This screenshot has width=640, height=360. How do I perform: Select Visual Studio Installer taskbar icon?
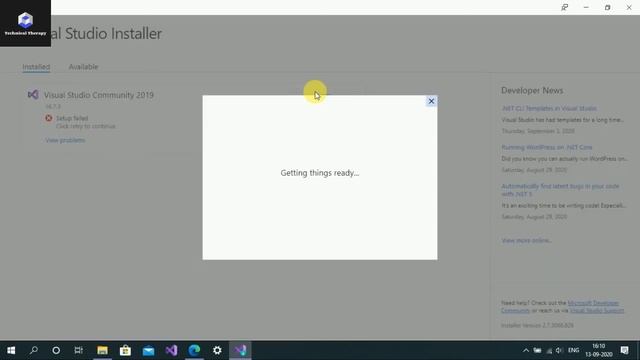240,350
